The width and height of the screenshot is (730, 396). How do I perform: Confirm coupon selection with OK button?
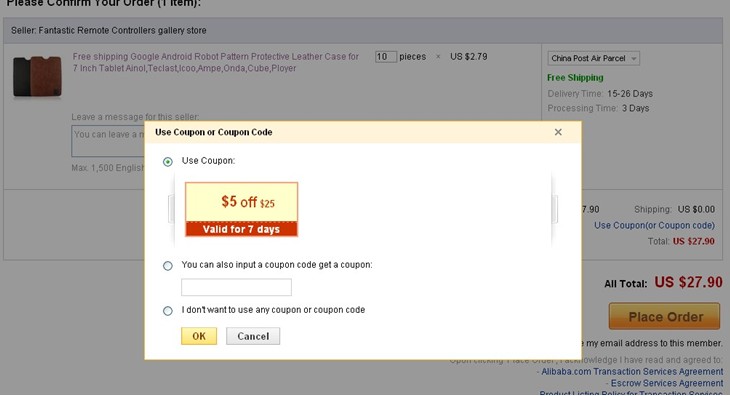[x=199, y=336]
